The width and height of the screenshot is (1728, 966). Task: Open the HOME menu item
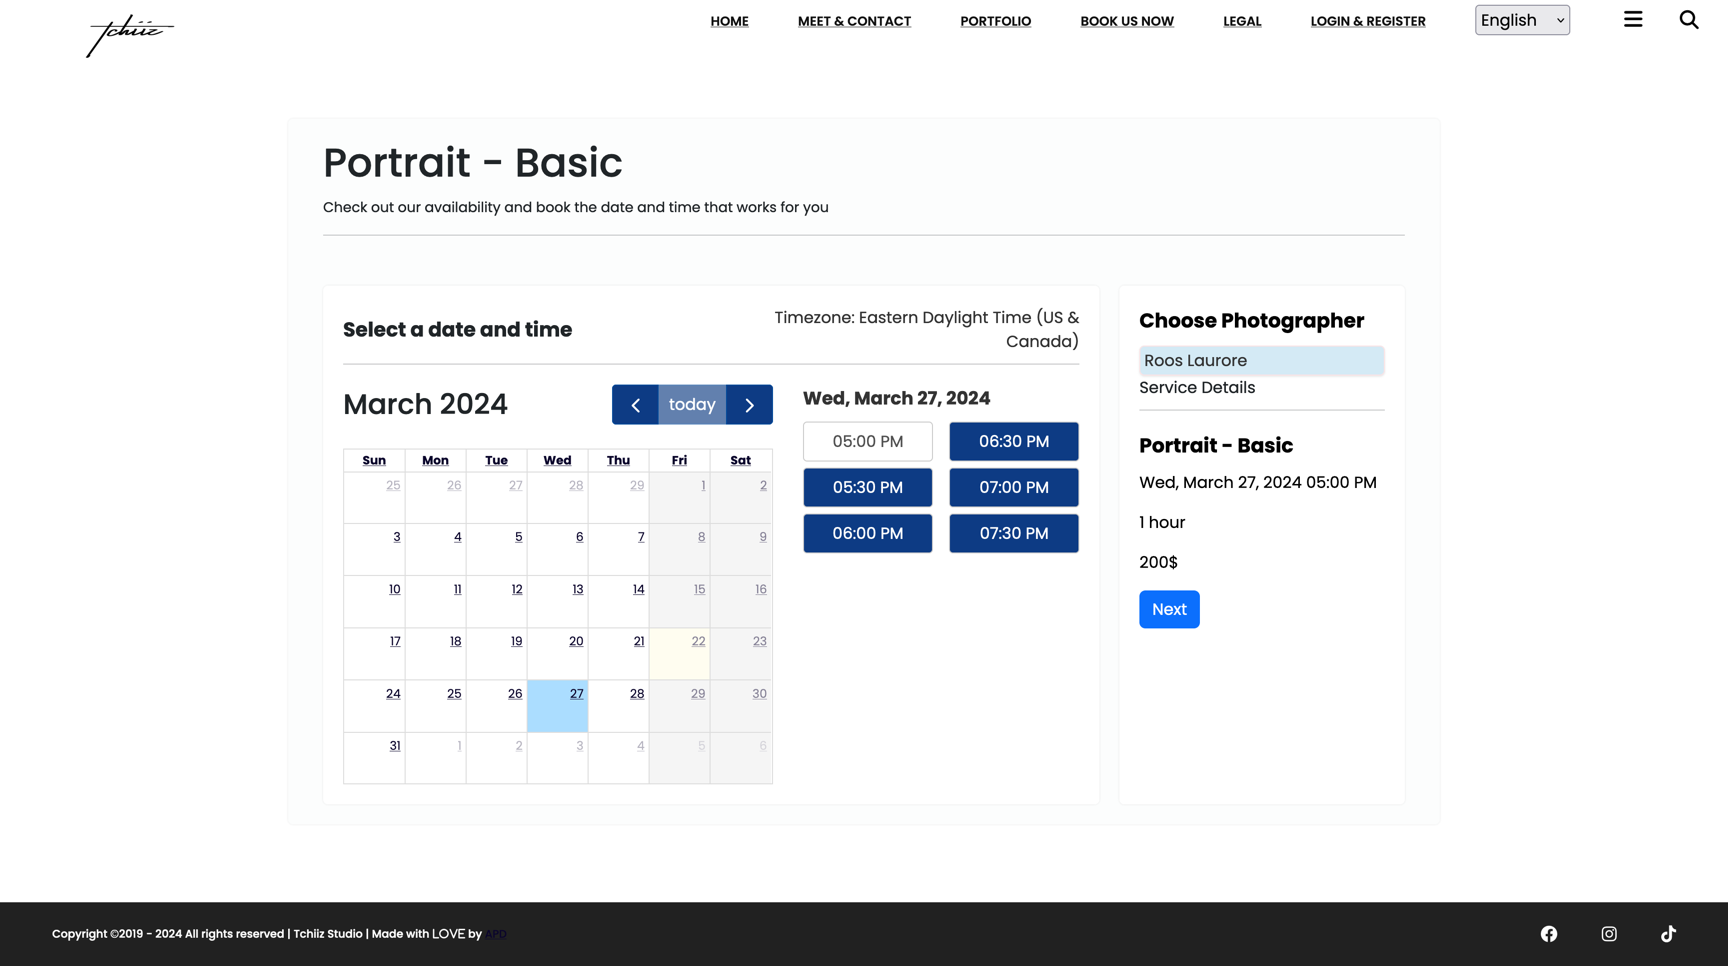click(x=729, y=21)
